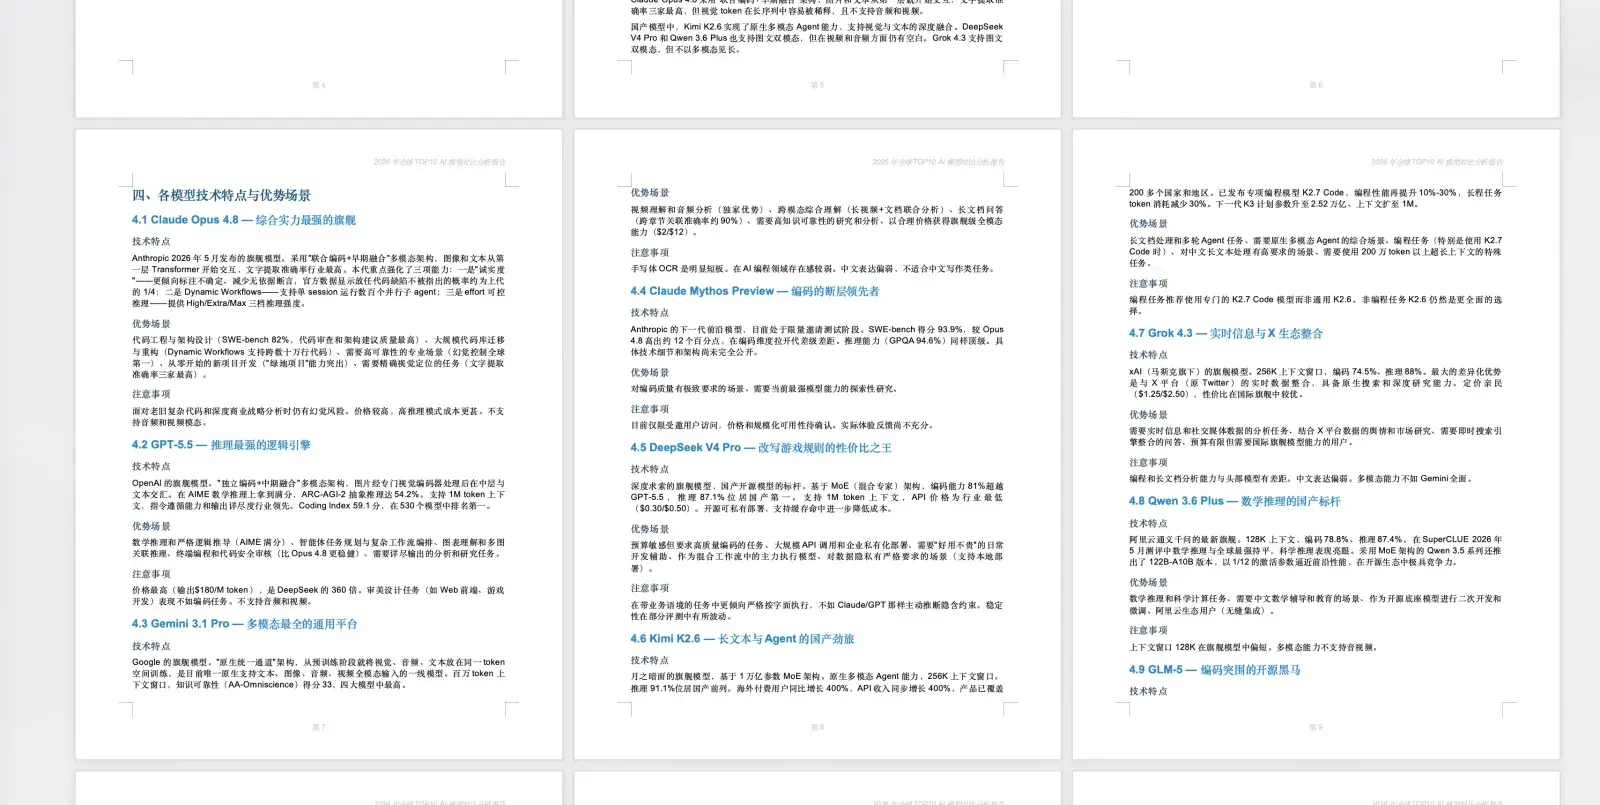Click "优势场景" in the Grok 4.3 section
Screen dimensions: 1600x805
[1148, 415]
